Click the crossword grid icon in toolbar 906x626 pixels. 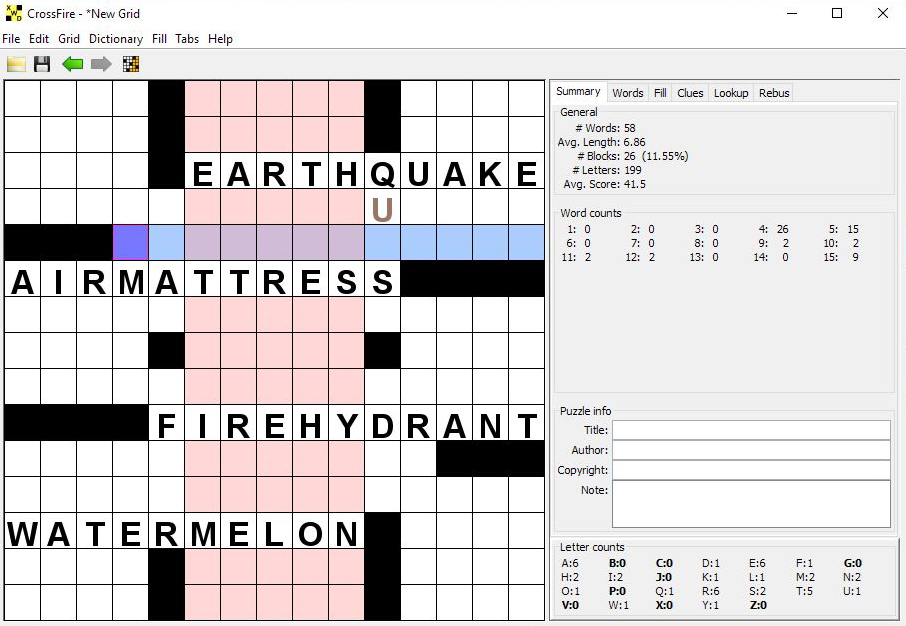tap(131, 65)
